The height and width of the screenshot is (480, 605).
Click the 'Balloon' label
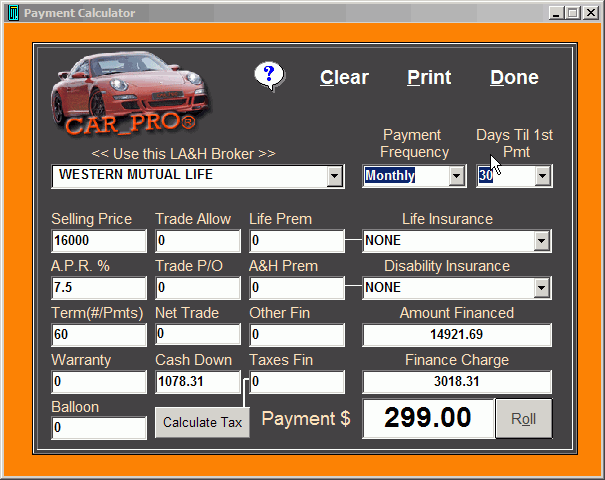click(x=75, y=407)
